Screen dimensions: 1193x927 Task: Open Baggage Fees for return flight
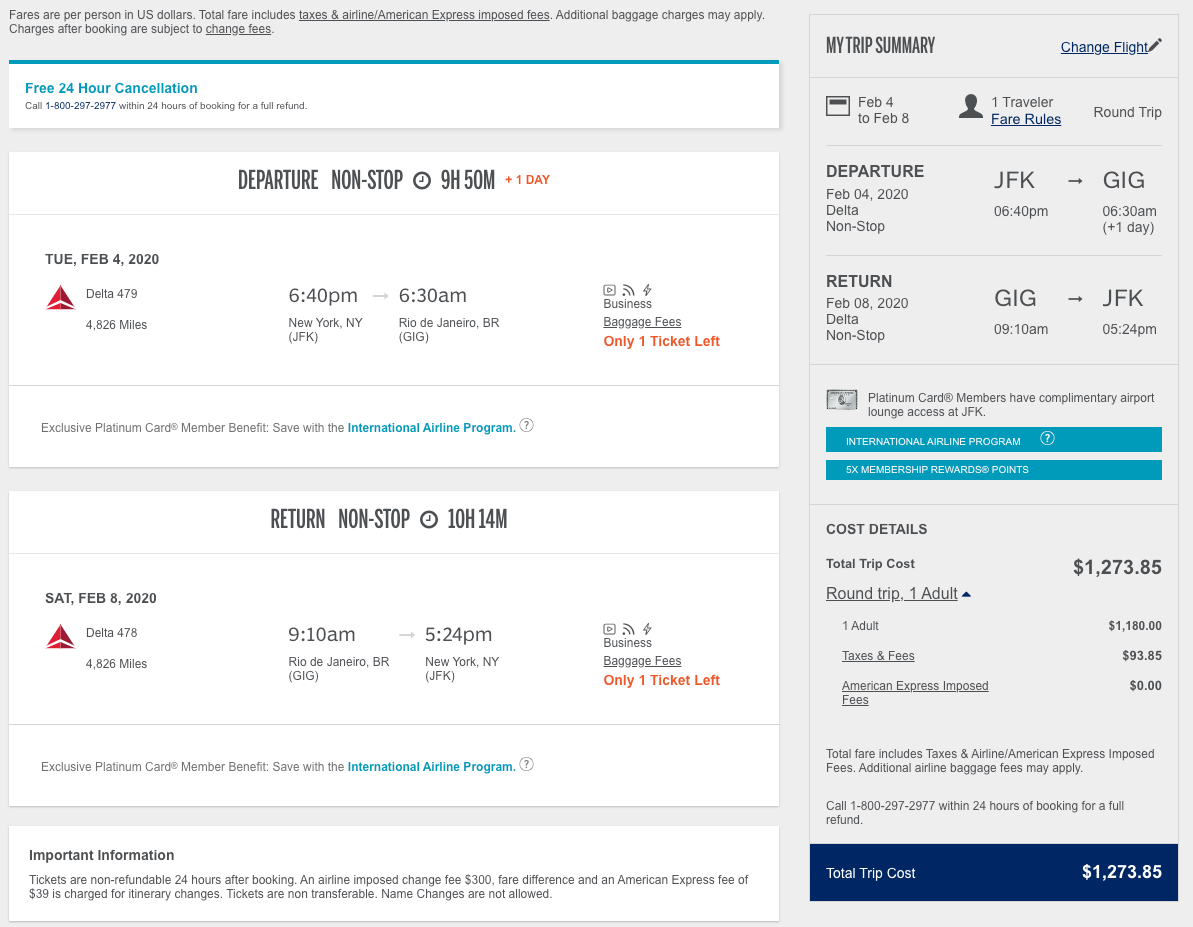click(x=642, y=661)
